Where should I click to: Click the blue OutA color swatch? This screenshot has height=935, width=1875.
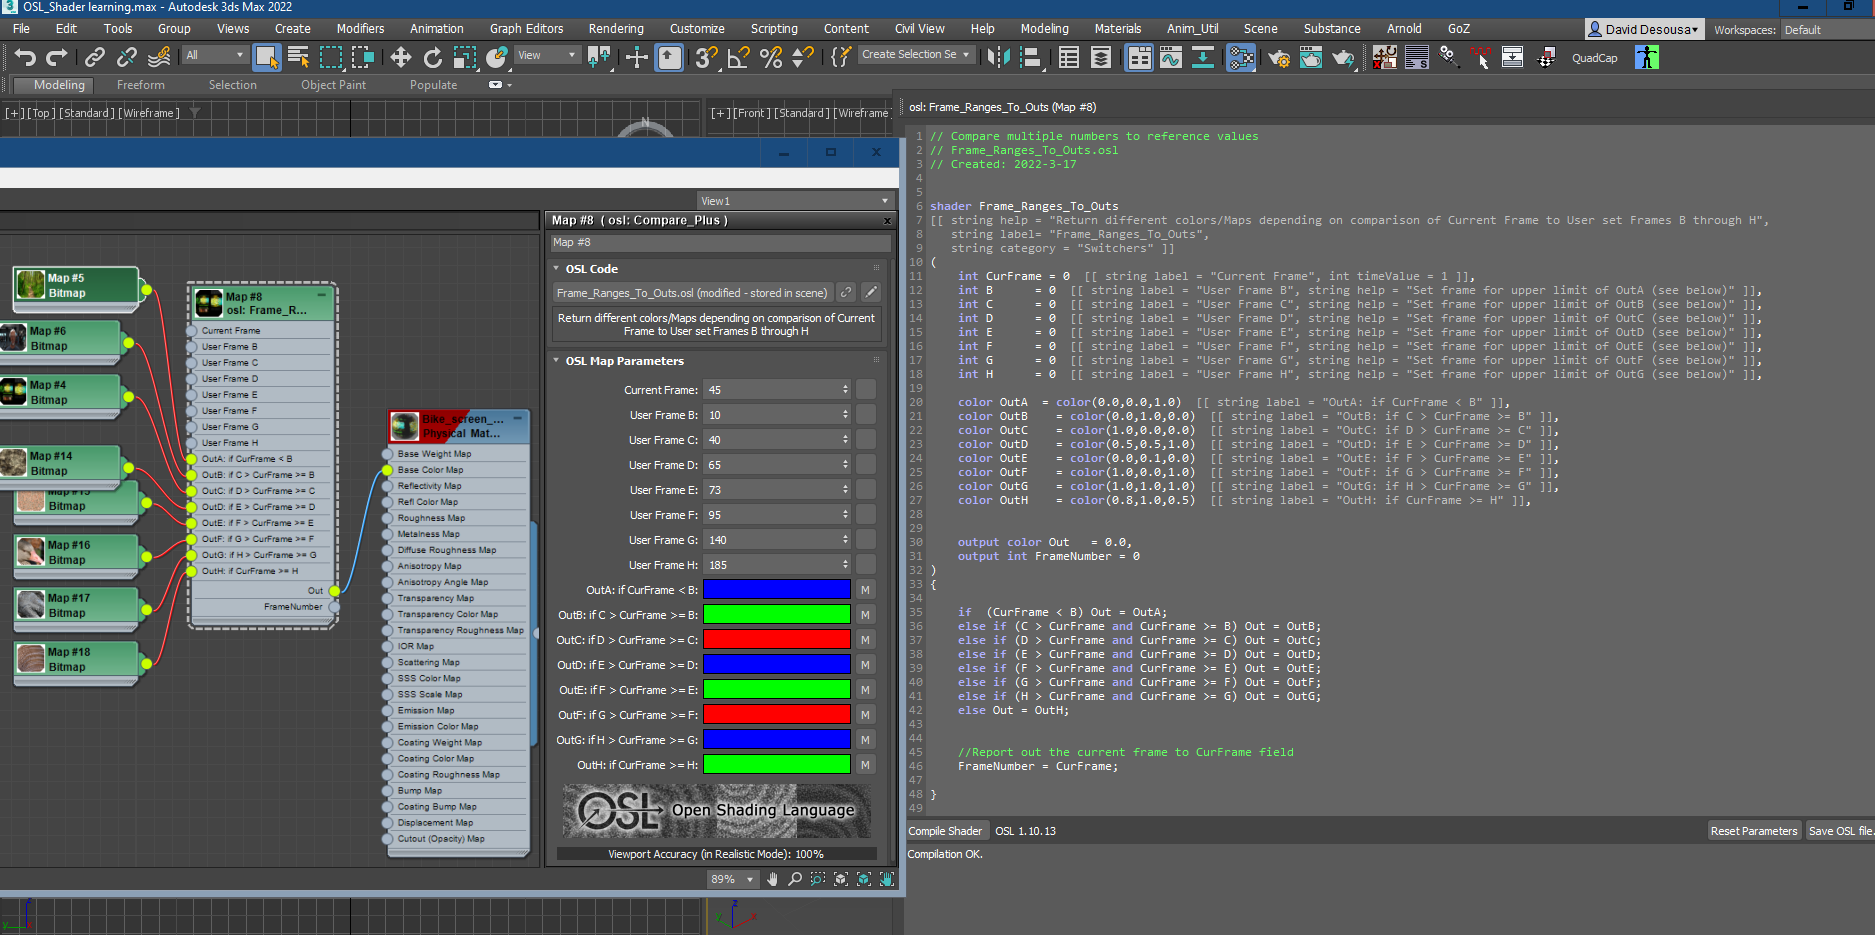point(776,589)
